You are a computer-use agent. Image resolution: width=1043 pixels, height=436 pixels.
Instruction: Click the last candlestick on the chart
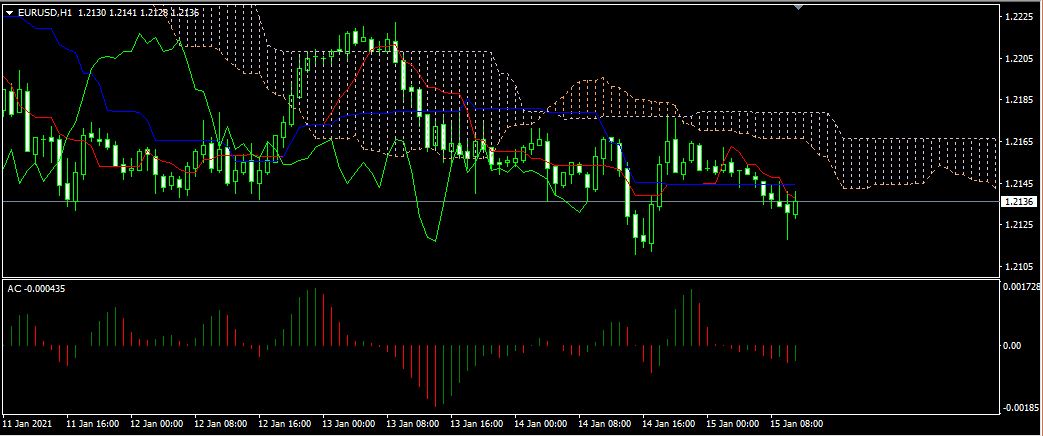796,207
